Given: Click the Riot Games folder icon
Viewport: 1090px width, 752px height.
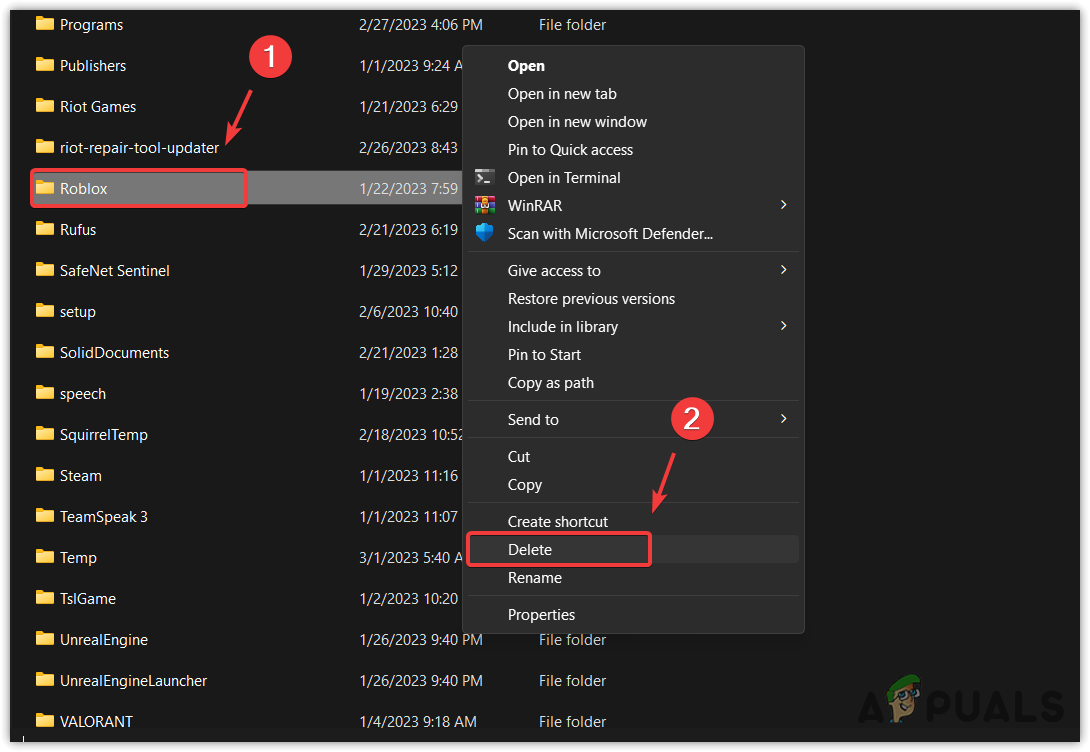Looking at the screenshot, I should click(x=44, y=106).
